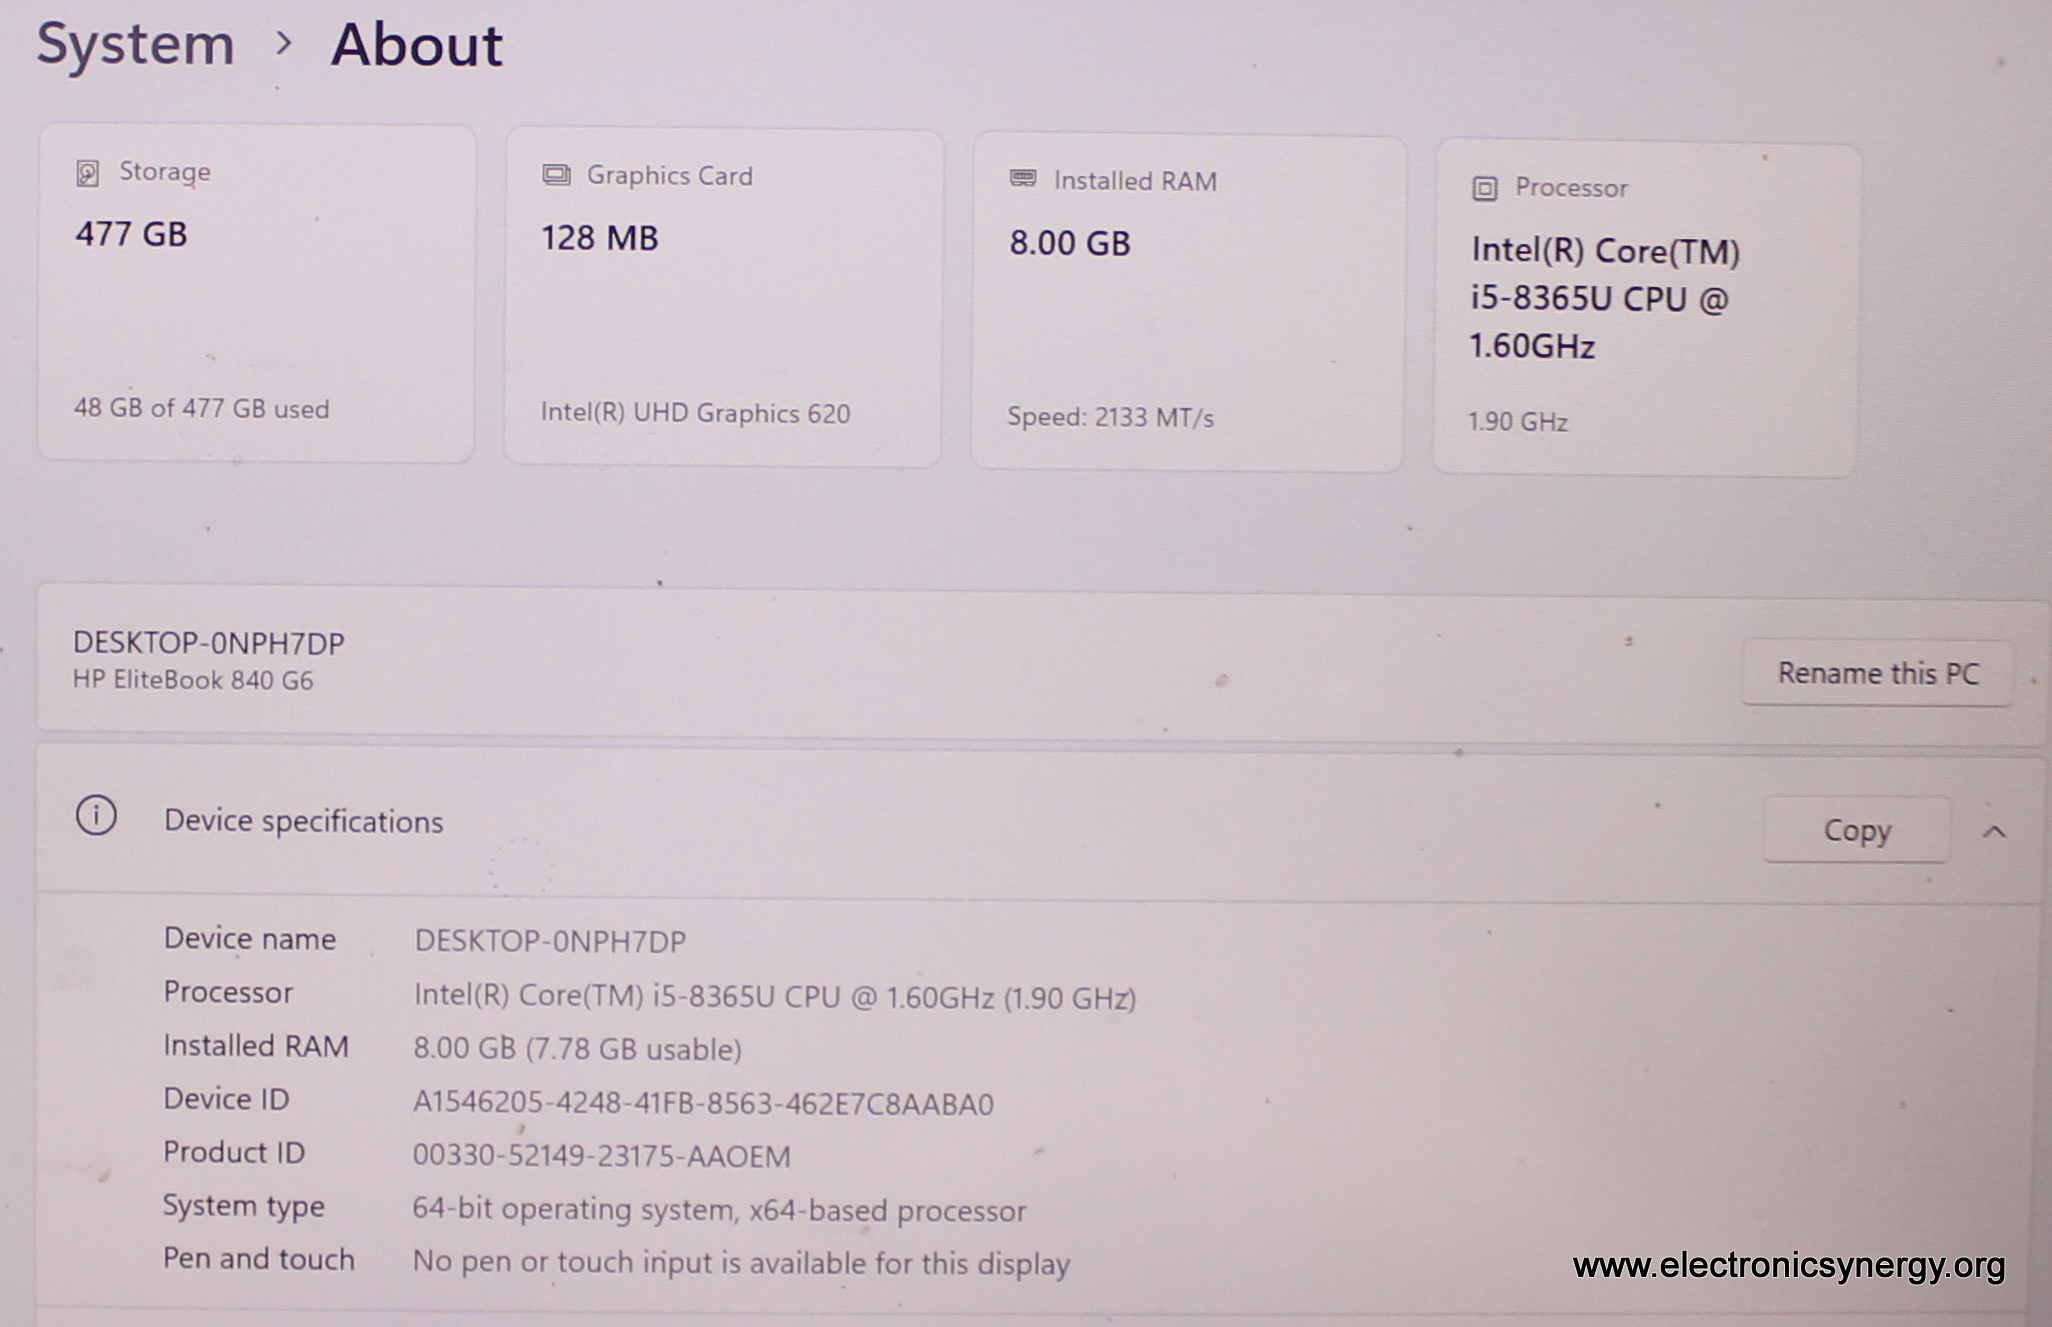Viewport: 2052px width, 1327px height.
Task: Click the Processor chip icon
Action: coord(1484,188)
